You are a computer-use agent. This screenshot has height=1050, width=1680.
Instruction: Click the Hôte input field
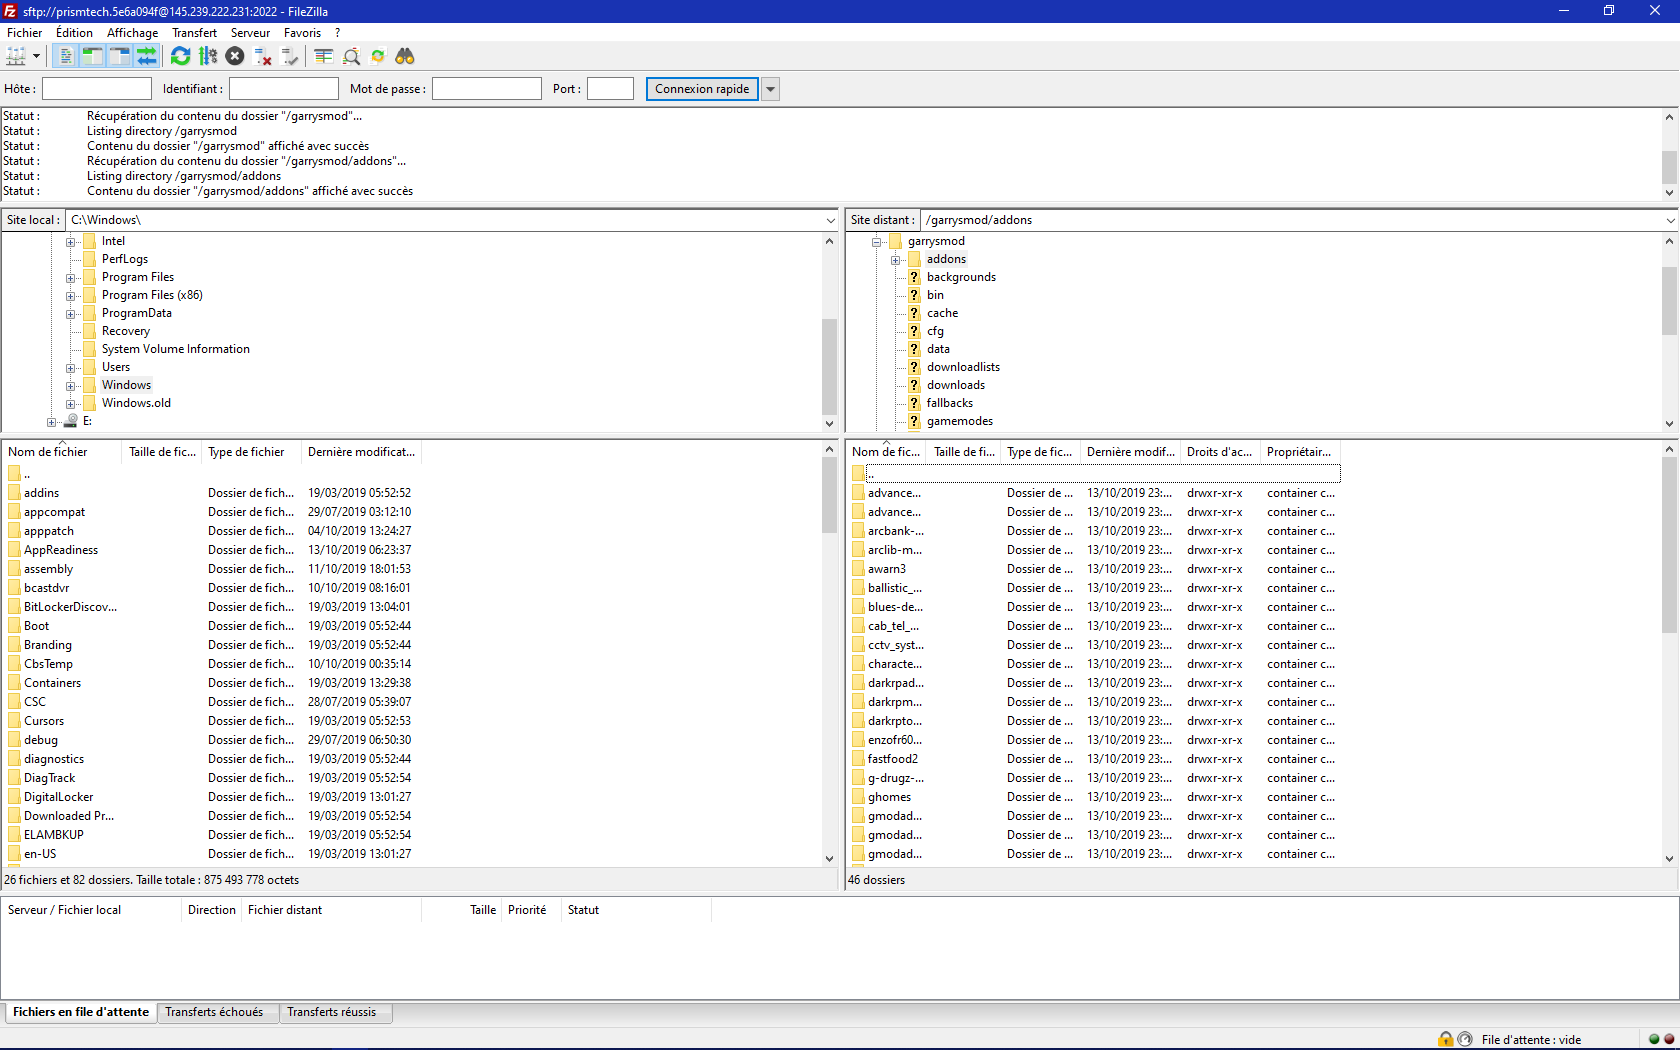click(97, 89)
